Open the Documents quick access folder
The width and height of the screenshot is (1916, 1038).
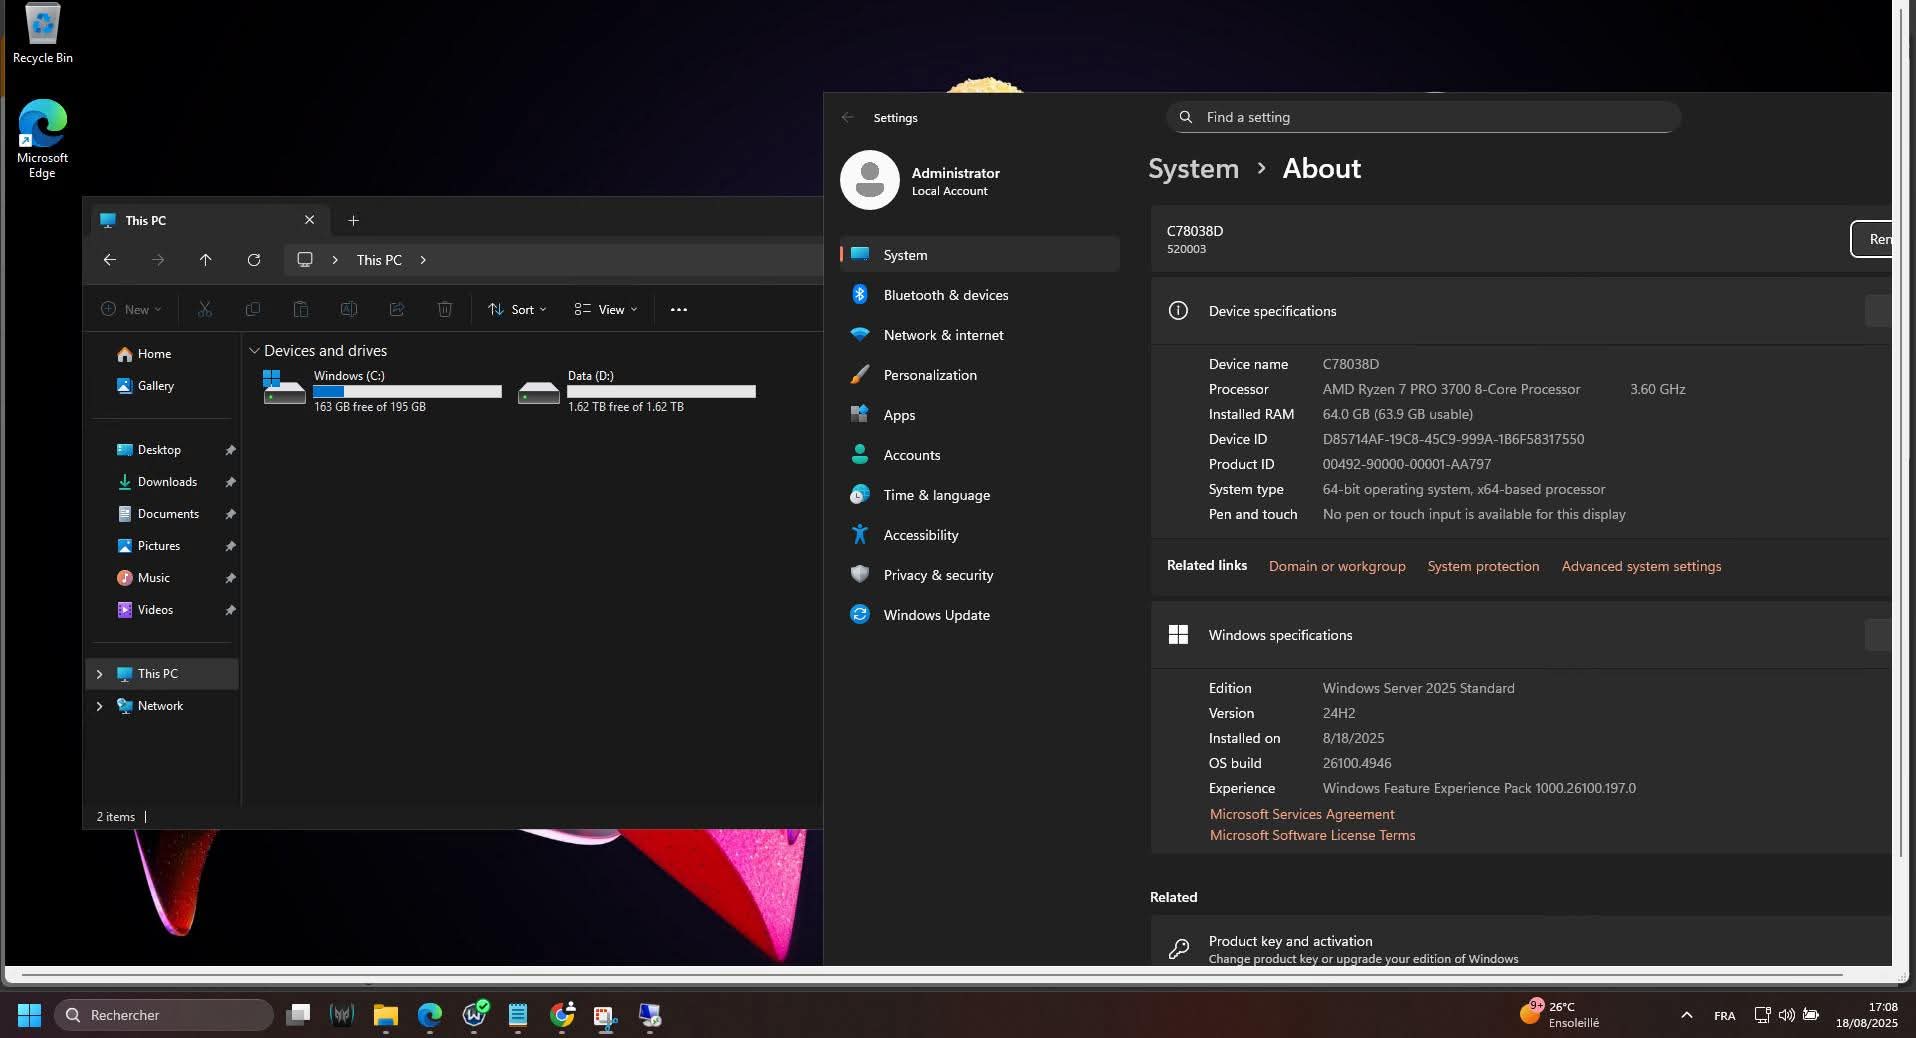[x=163, y=514]
